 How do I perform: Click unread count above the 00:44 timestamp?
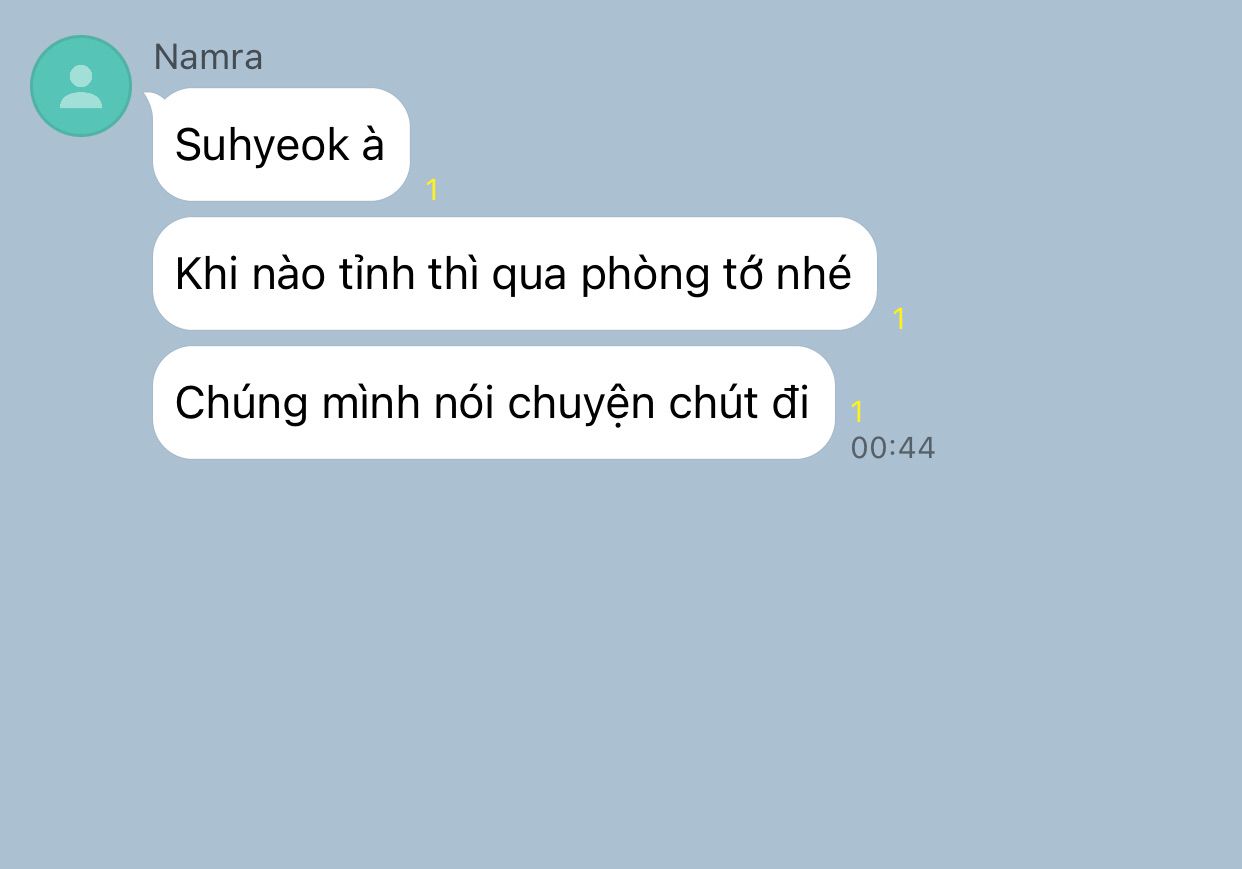[857, 412]
